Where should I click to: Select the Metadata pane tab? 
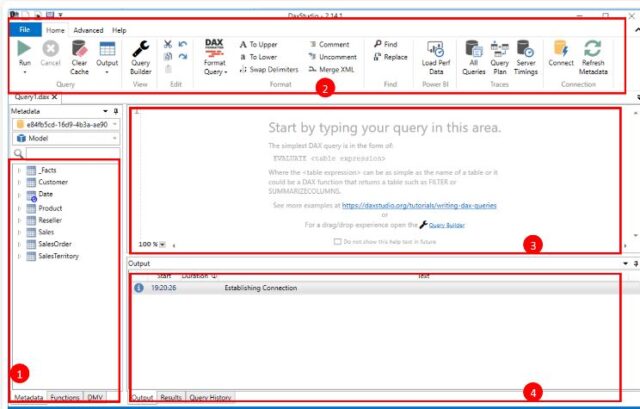tap(29, 397)
